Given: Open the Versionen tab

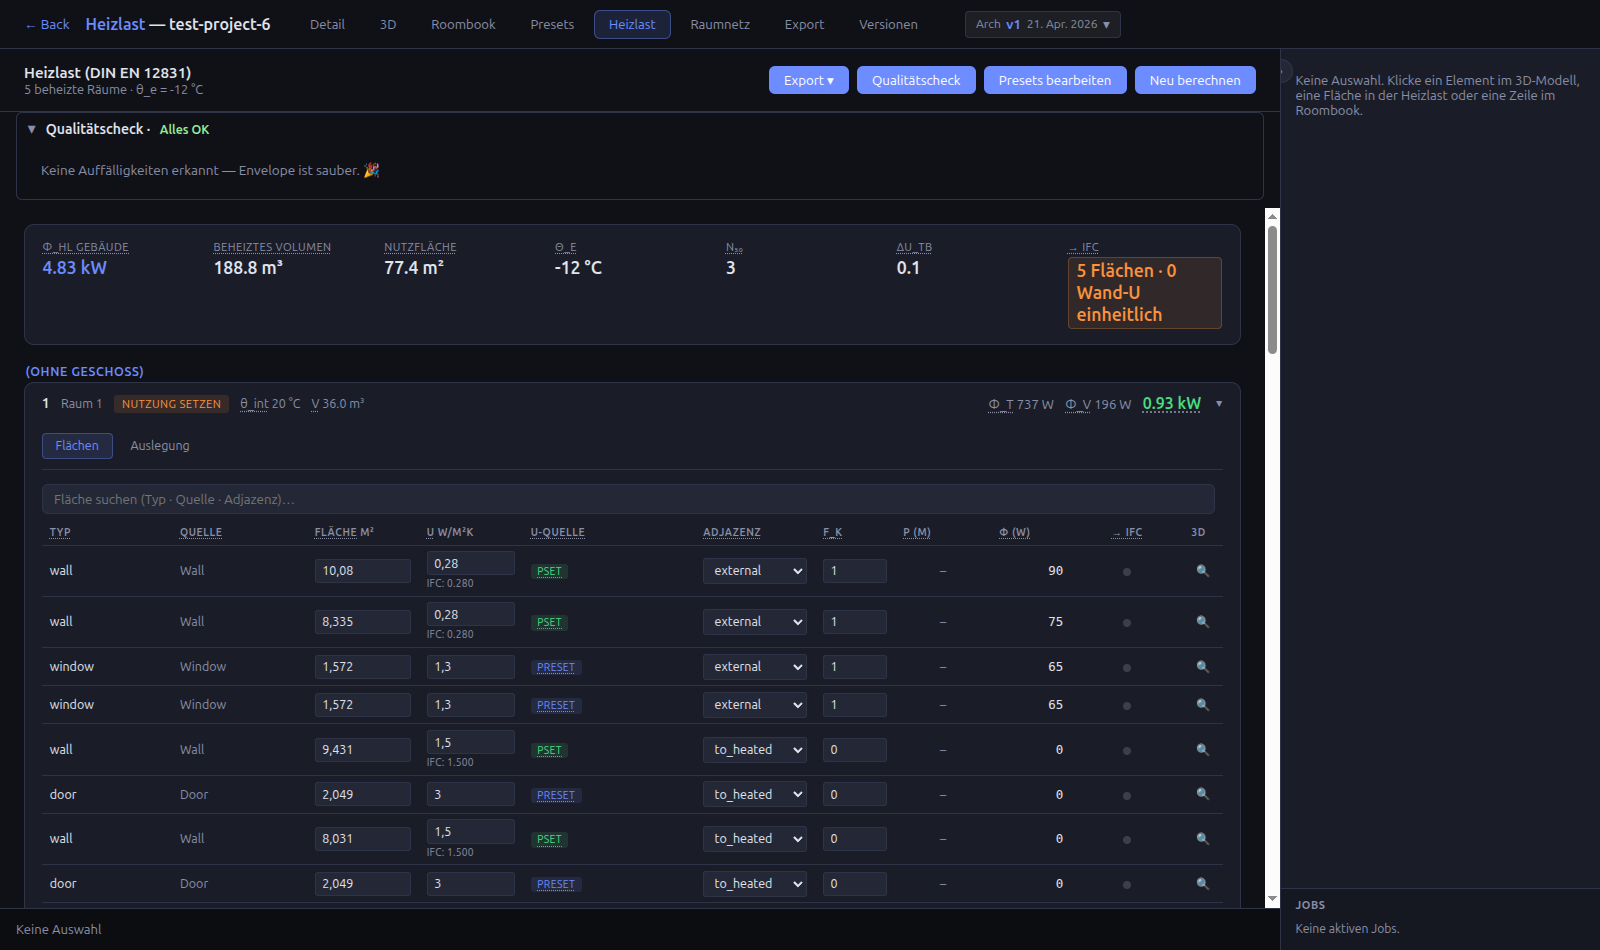Looking at the screenshot, I should point(888,24).
